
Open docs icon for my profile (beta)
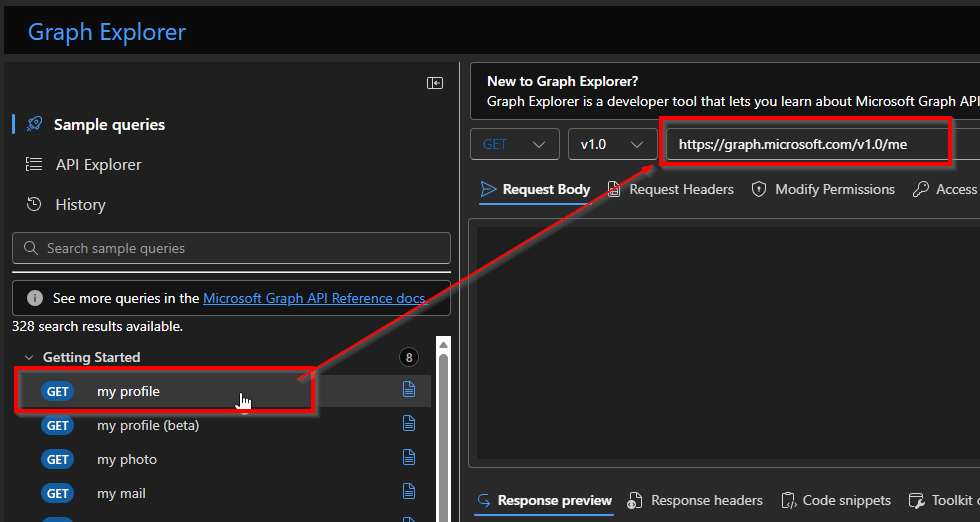pyautogui.click(x=409, y=424)
